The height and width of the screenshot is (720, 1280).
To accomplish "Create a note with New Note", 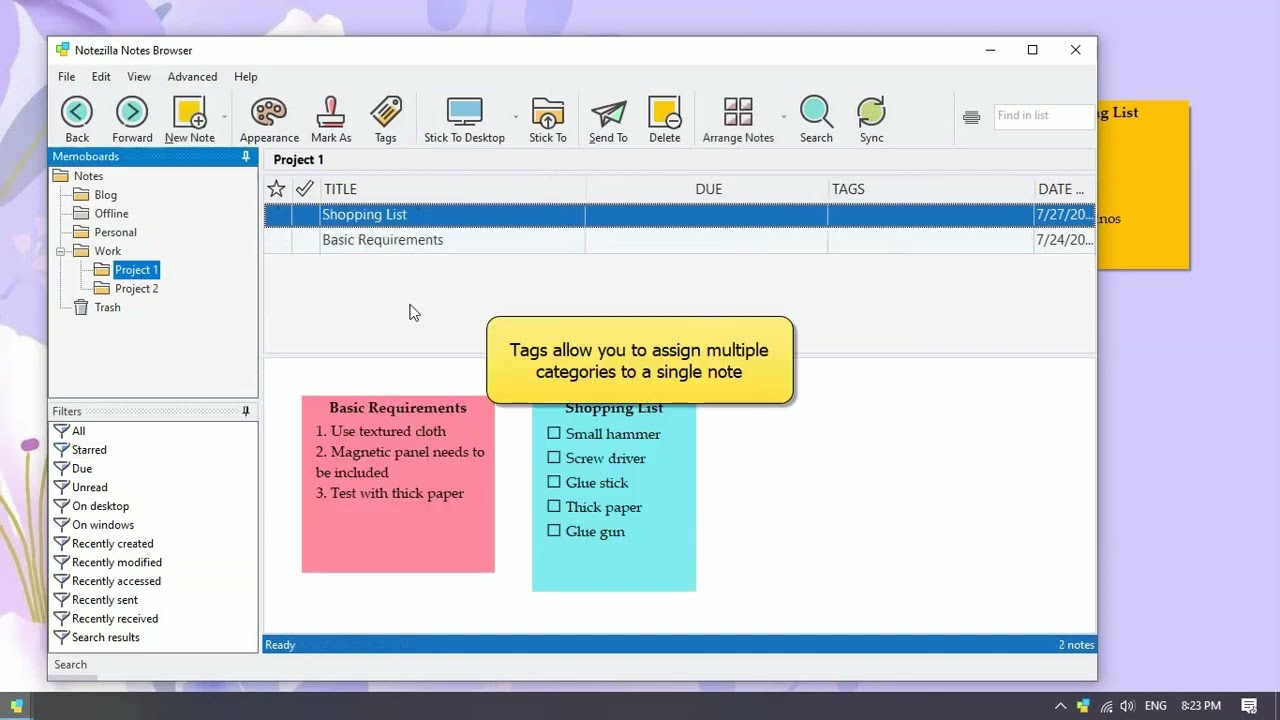I will 189,120.
